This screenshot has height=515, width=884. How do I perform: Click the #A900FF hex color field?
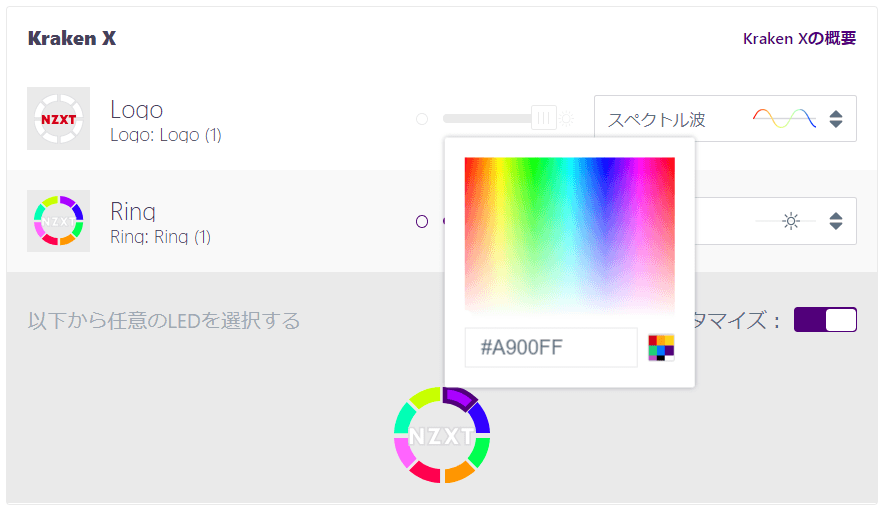click(551, 347)
